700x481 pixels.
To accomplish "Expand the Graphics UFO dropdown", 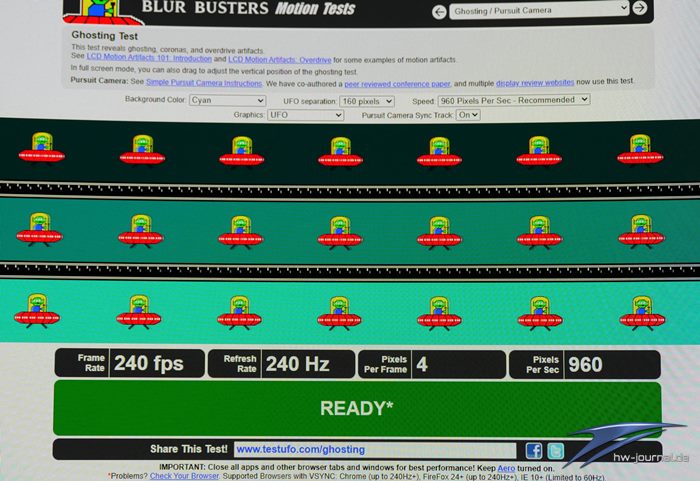I will 306,115.
